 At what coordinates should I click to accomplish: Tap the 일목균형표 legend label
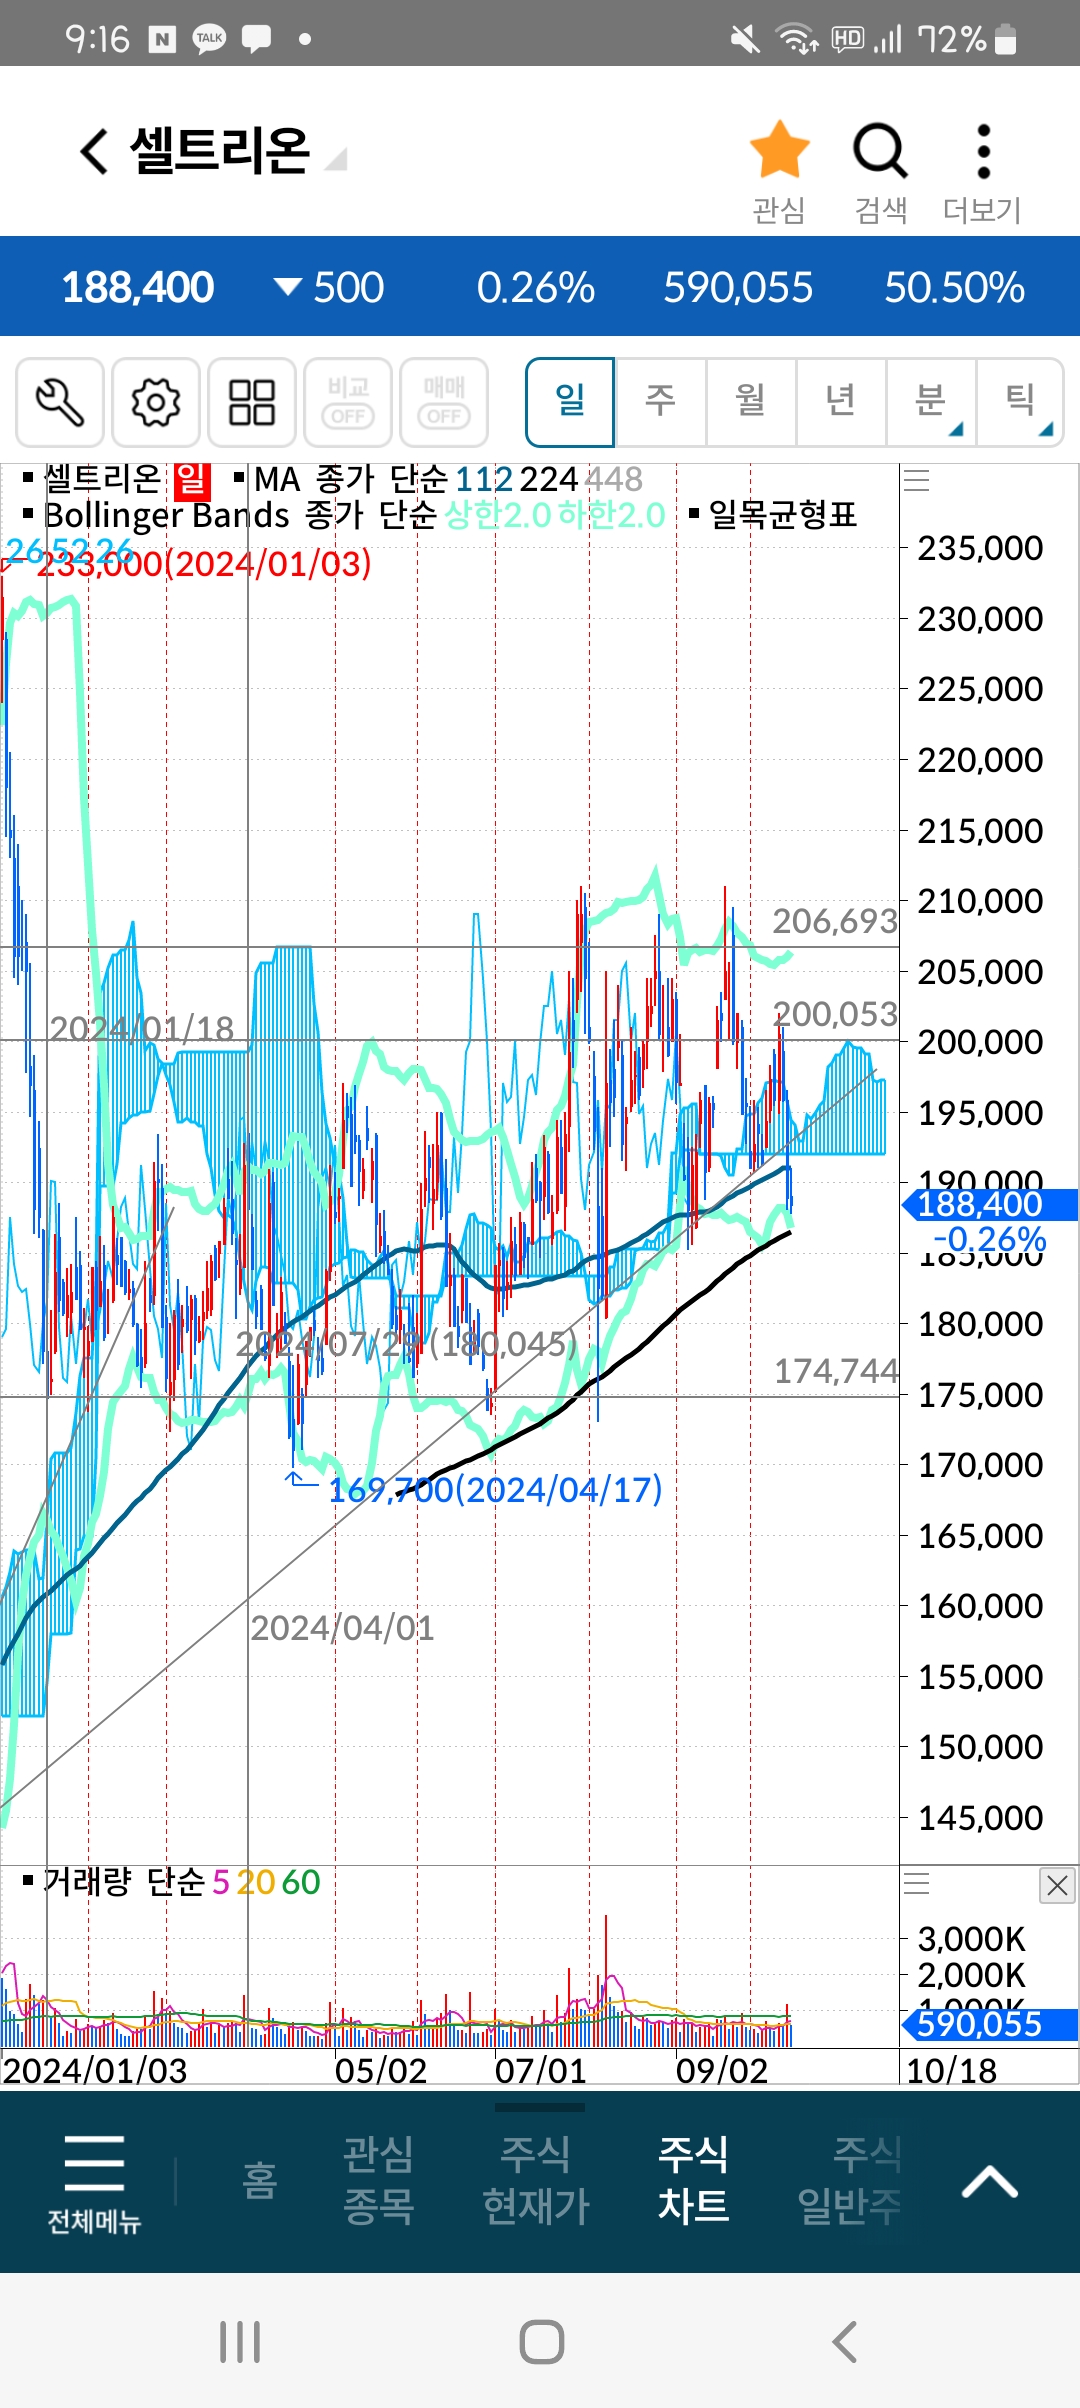[782, 515]
